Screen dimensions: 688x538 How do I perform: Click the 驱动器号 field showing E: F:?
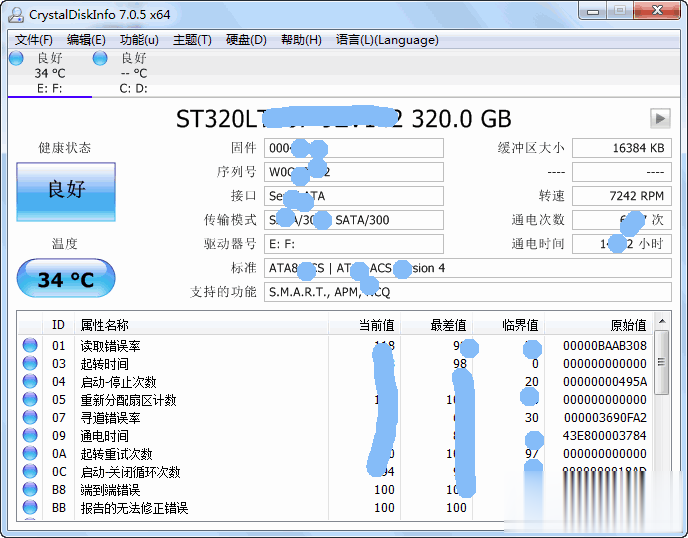(354, 244)
